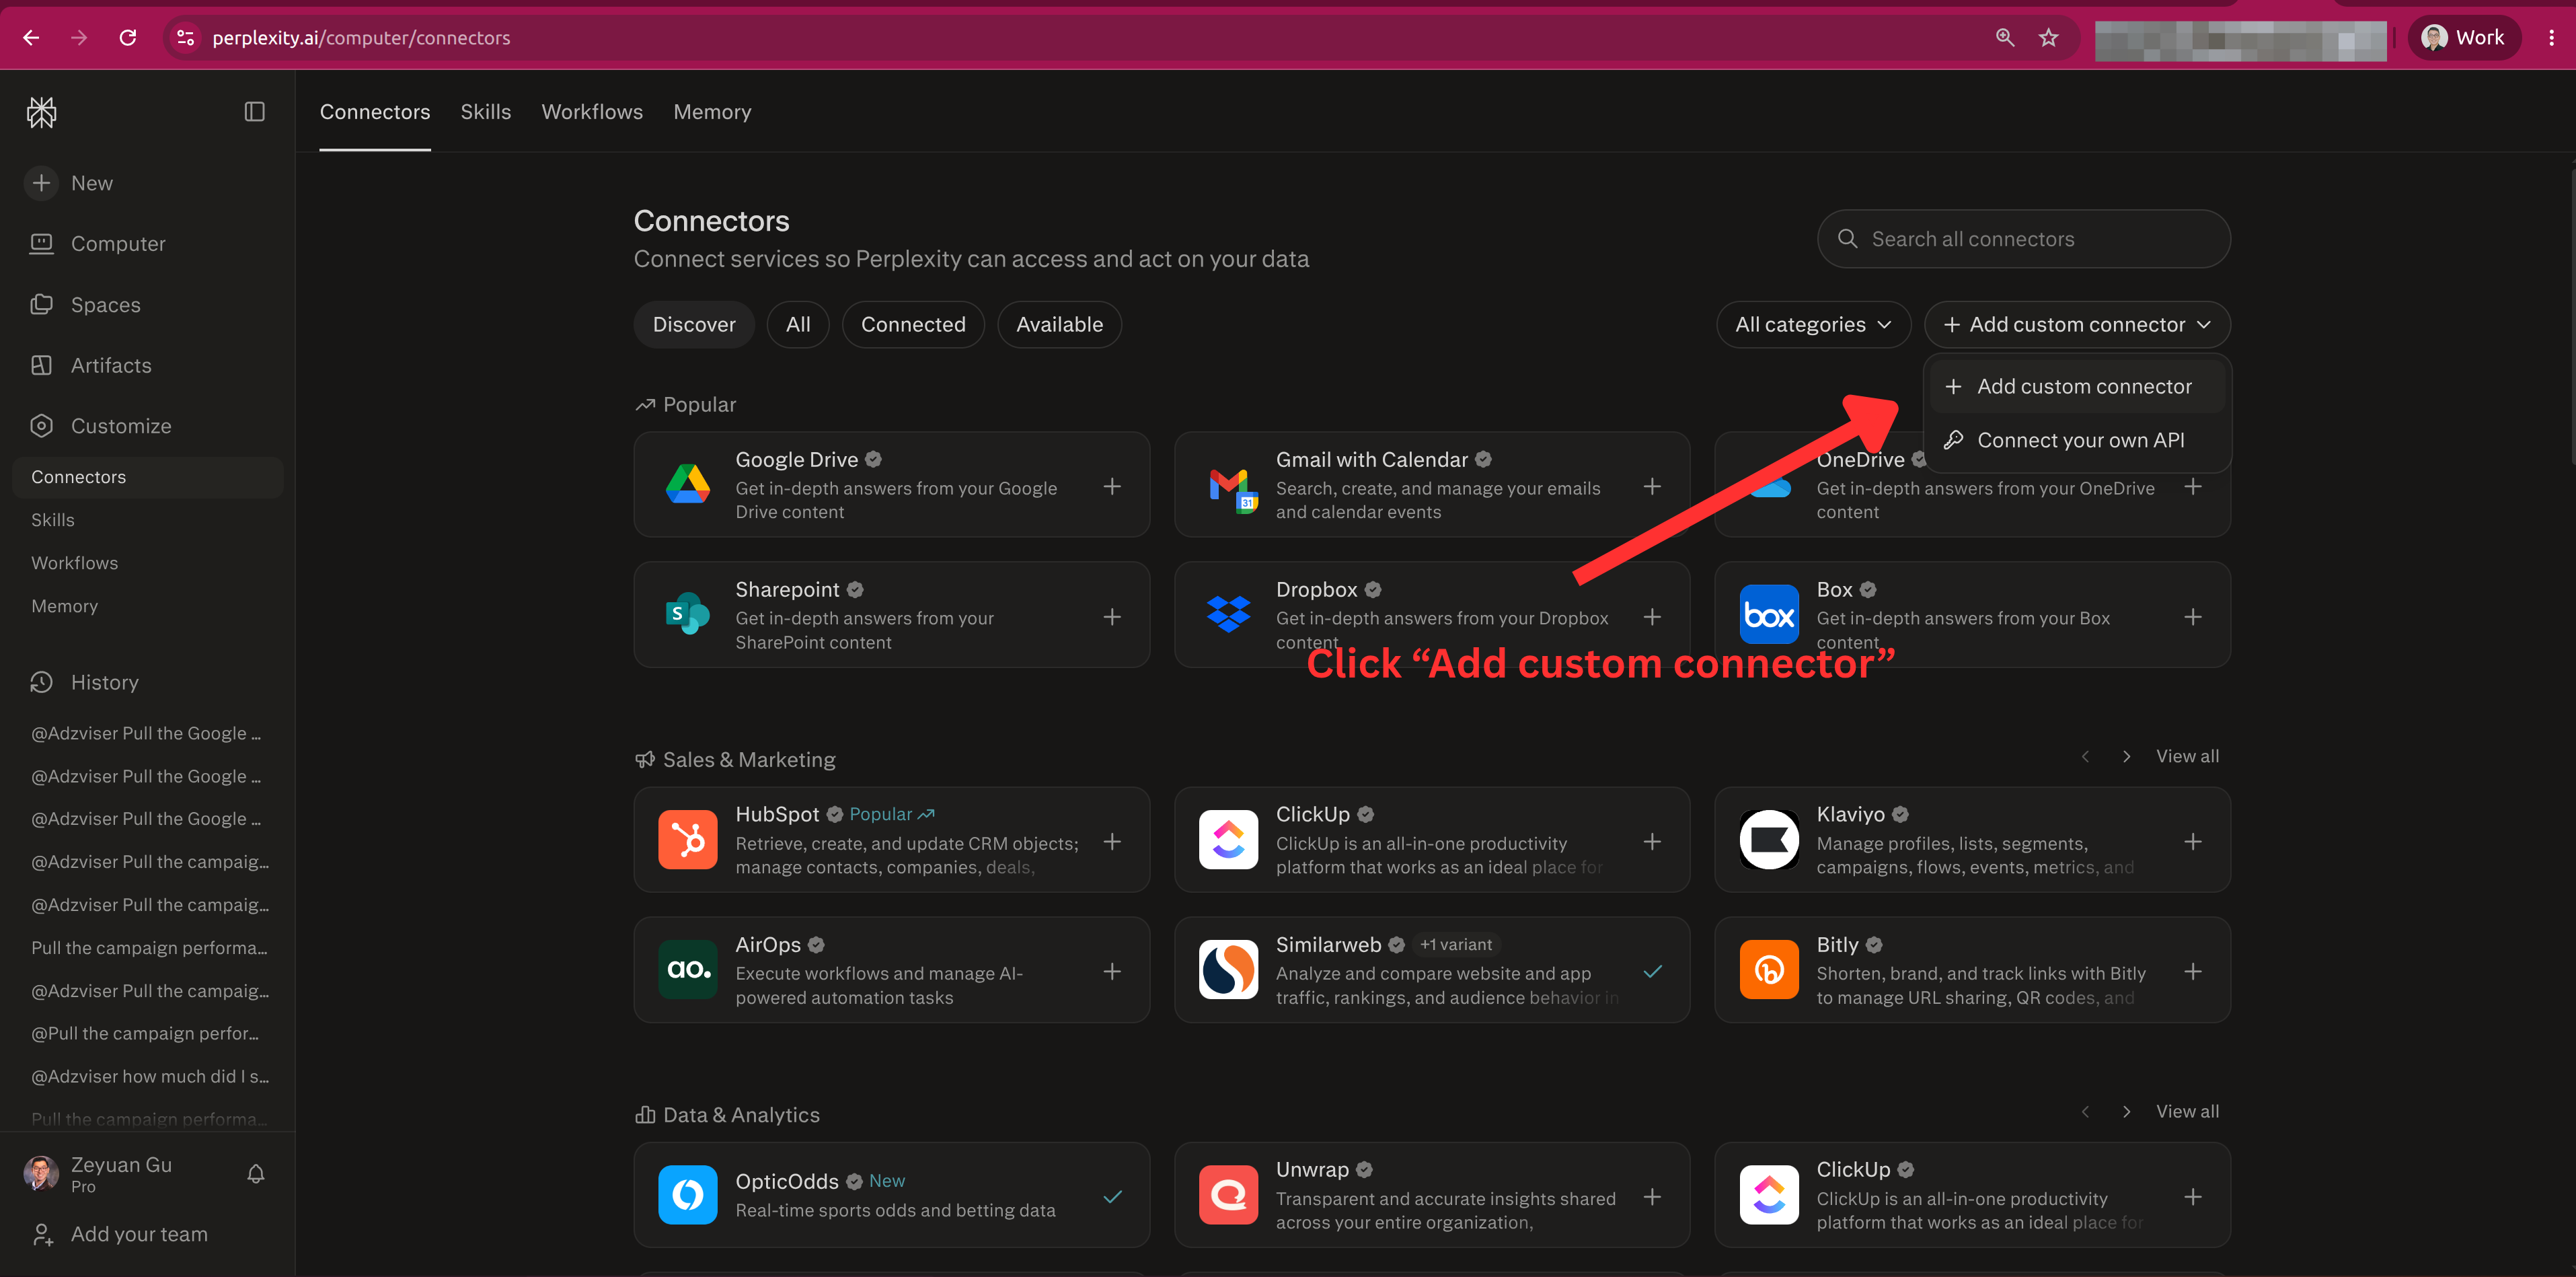Select the Available filter

(x=1059, y=325)
